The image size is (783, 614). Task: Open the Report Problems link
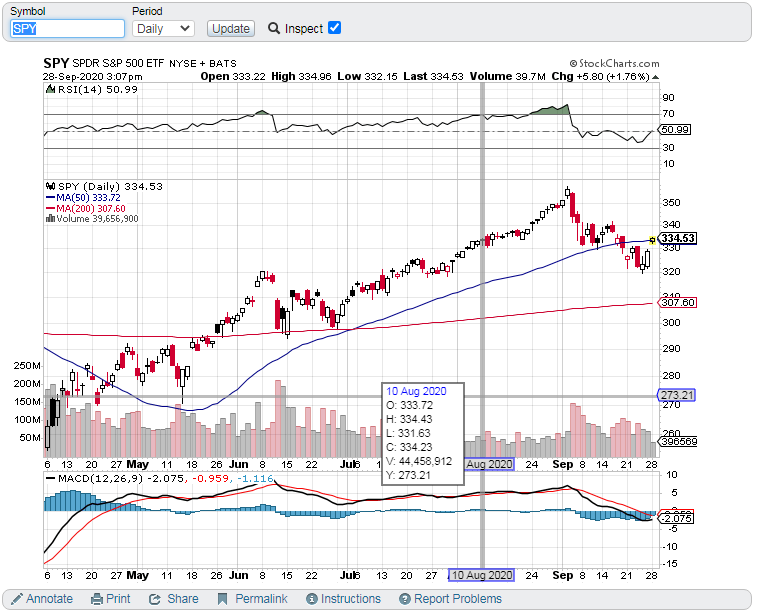tap(458, 599)
